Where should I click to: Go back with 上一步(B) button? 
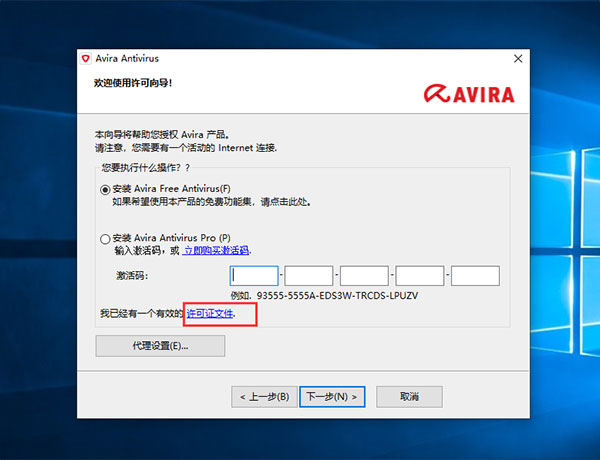coord(264,397)
